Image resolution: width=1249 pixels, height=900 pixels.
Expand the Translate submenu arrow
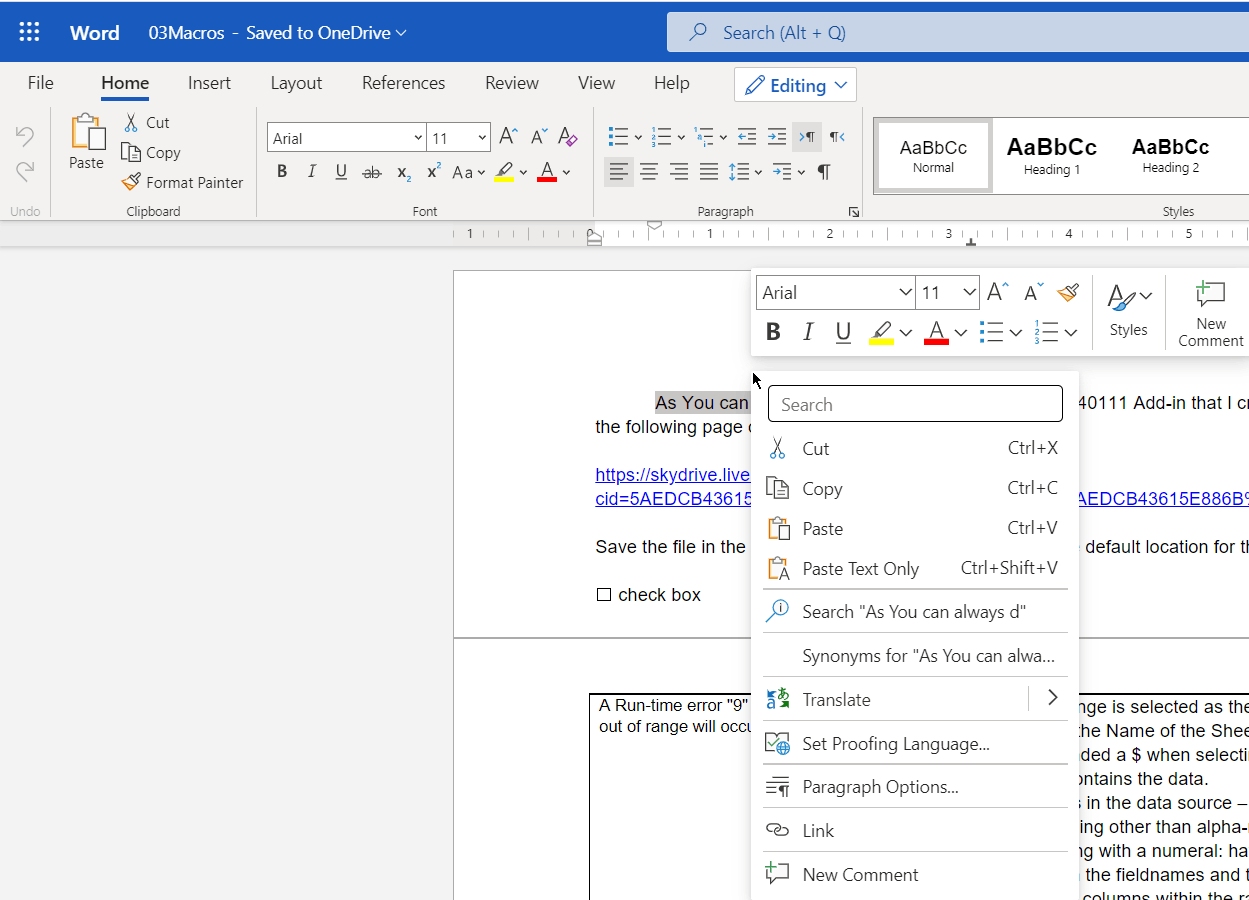click(x=1052, y=698)
